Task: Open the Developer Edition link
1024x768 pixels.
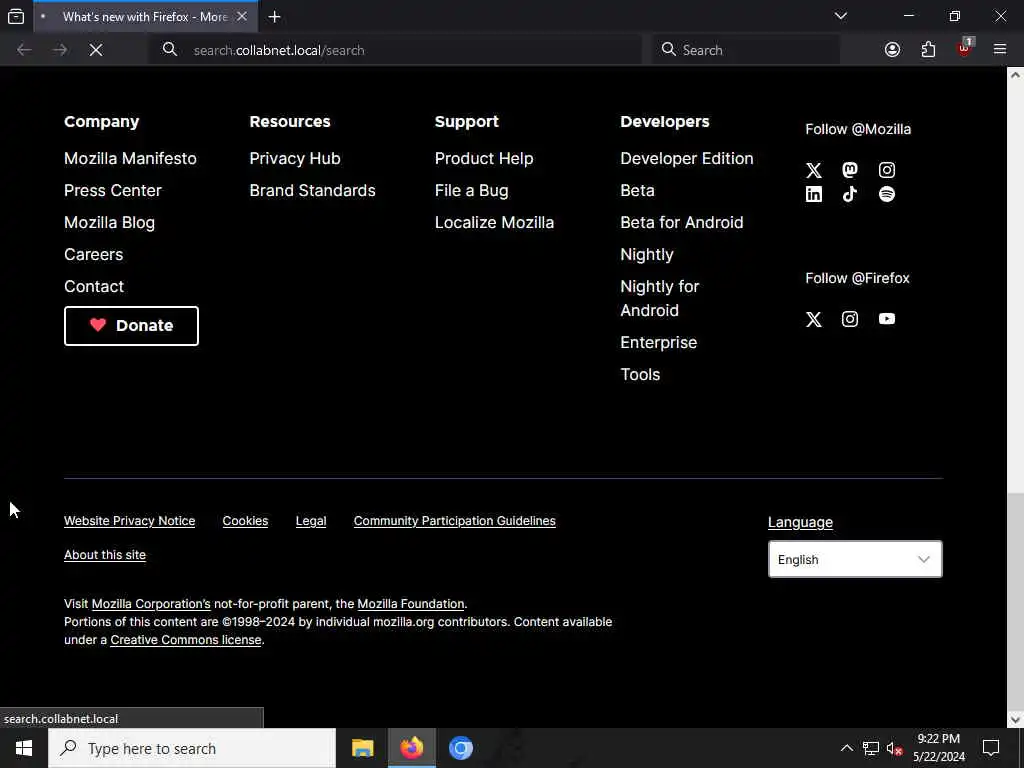Action: pos(686,159)
